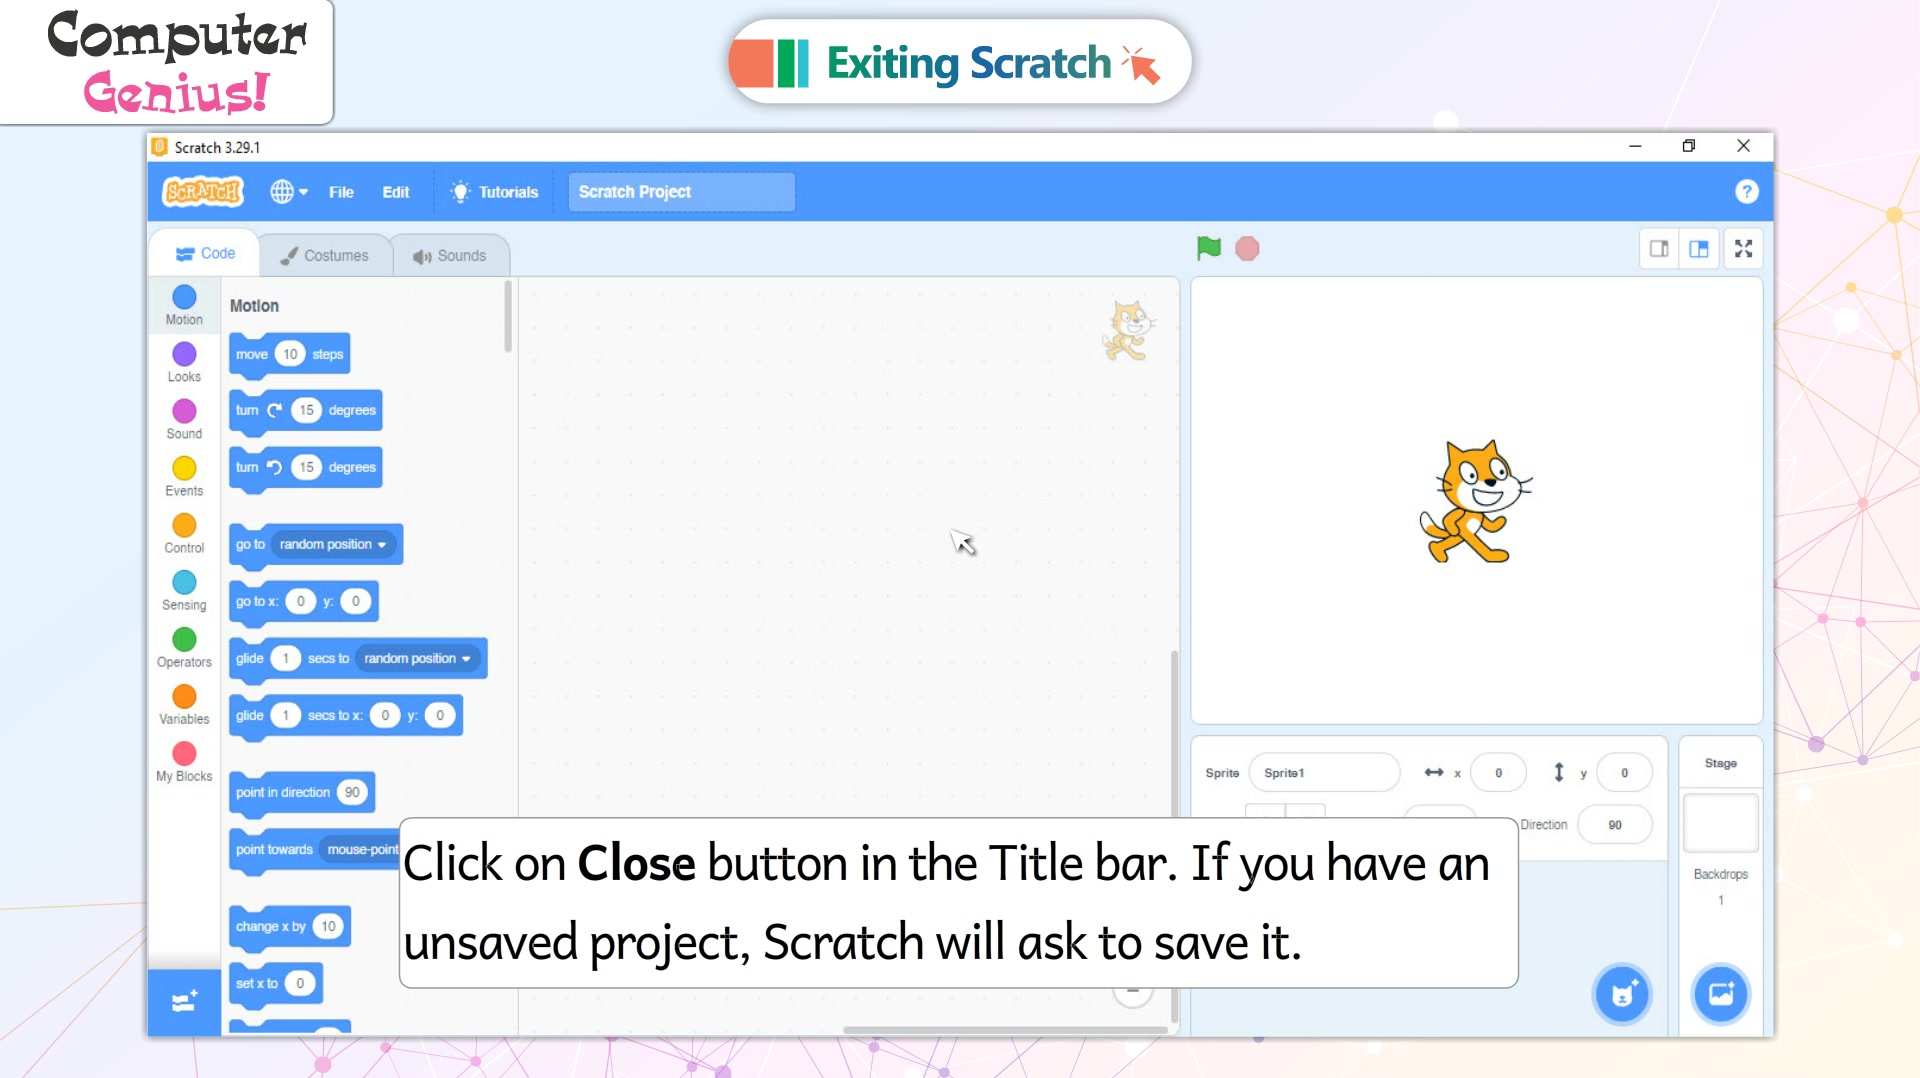
Task: Open the Add Extension button
Action: [x=184, y=1001]
